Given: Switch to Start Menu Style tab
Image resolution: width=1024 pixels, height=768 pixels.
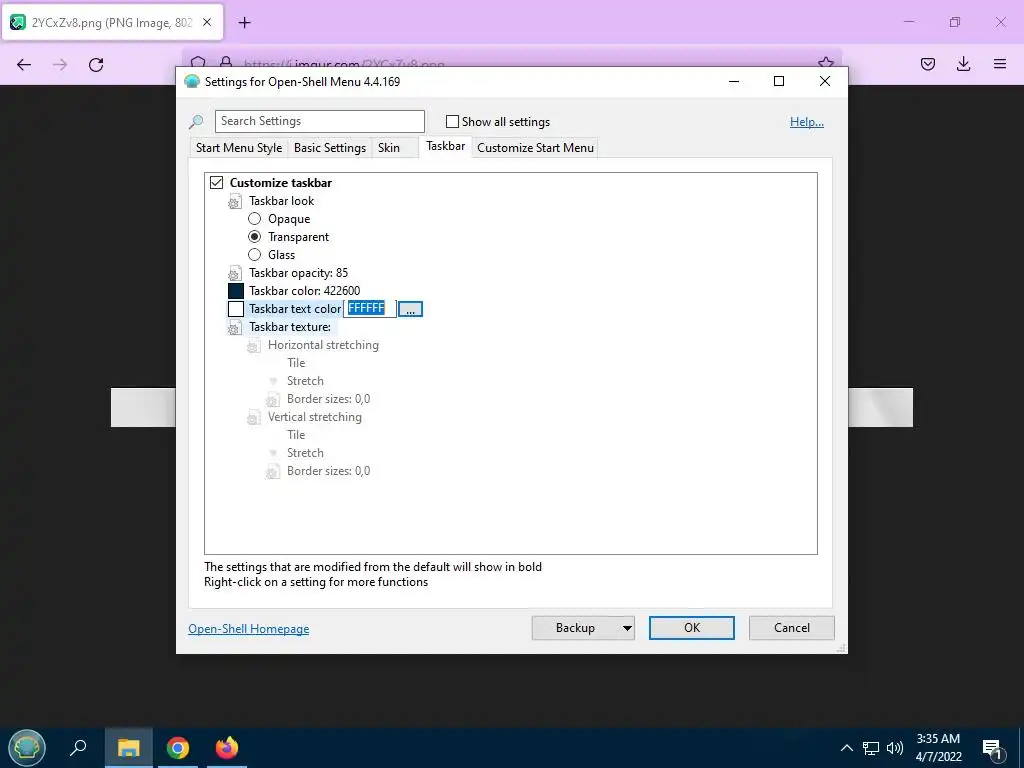Looking at the screenshot, I should click(239, 148).
